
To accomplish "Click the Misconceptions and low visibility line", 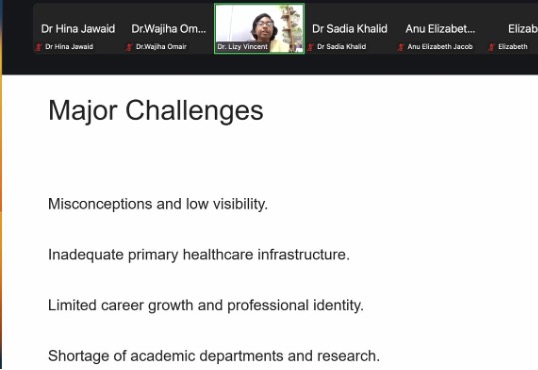I will tap(158, 204).
